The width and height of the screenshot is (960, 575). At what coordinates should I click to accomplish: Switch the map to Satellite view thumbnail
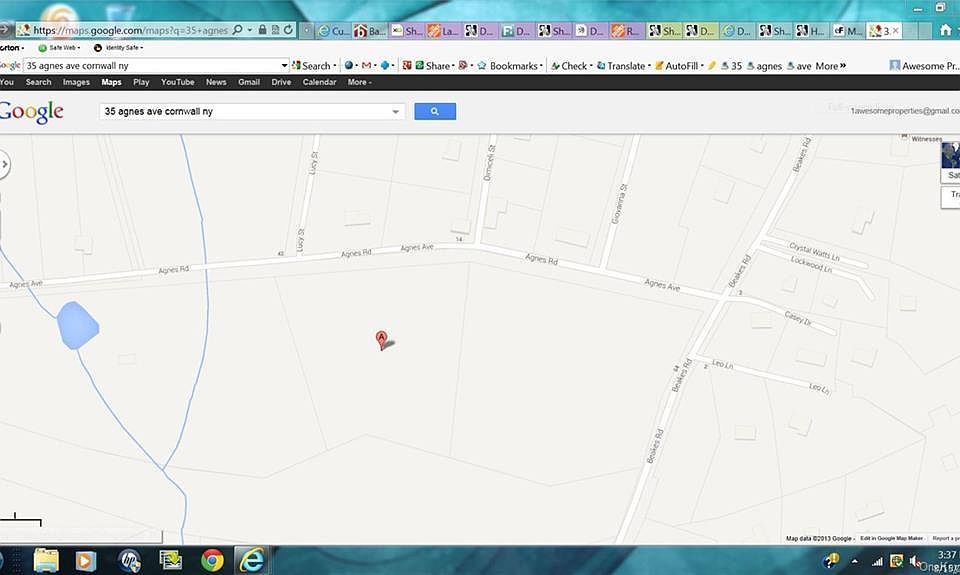[950, 162]
